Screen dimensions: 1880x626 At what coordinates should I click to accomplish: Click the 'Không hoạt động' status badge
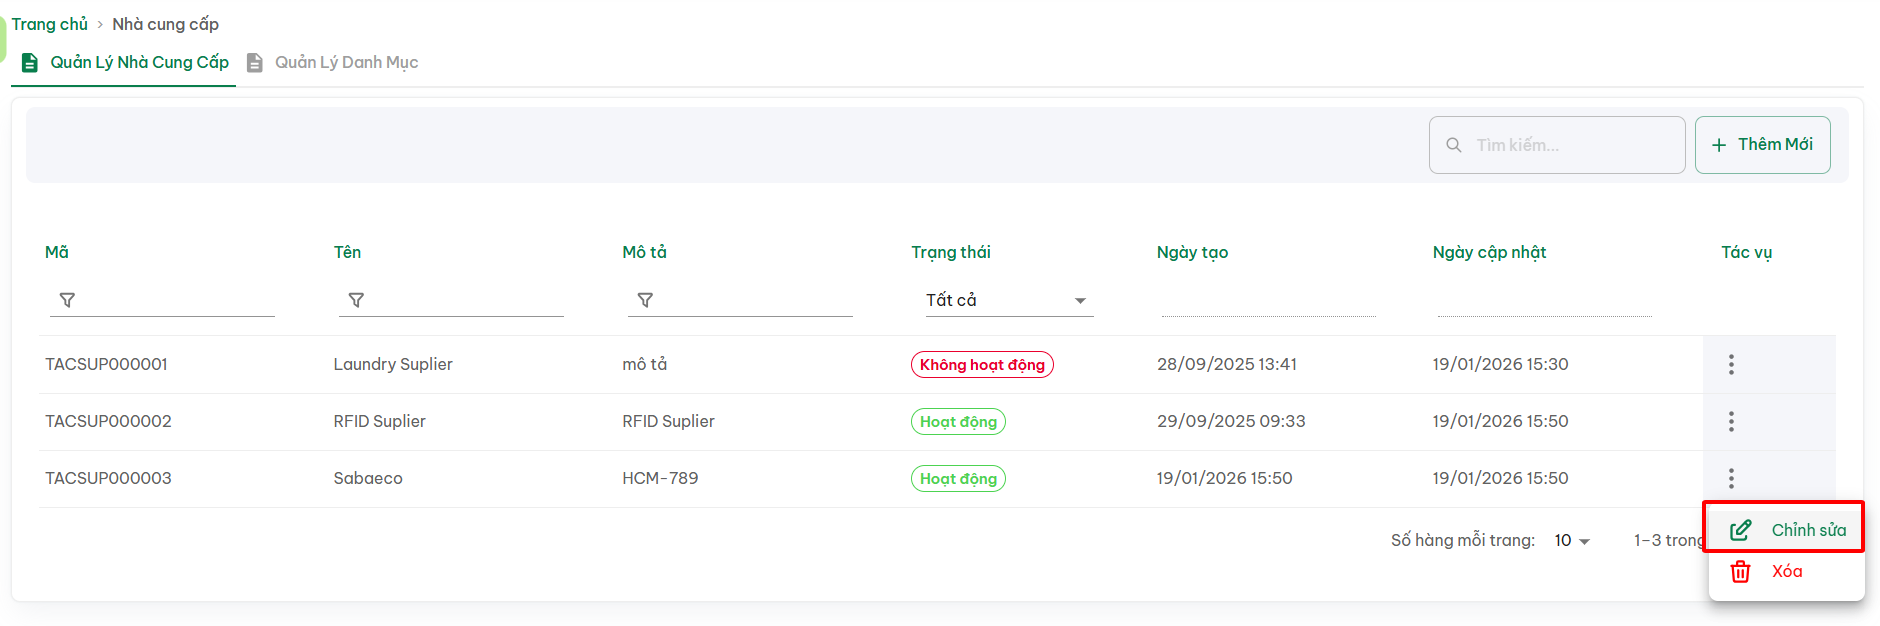click(982, 364)
